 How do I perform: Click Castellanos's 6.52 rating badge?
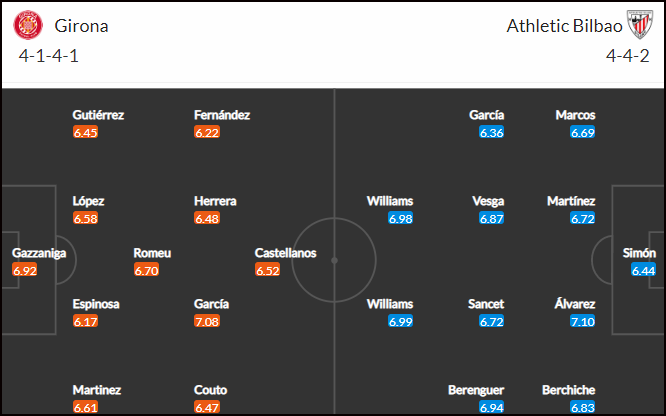[268, 270]
